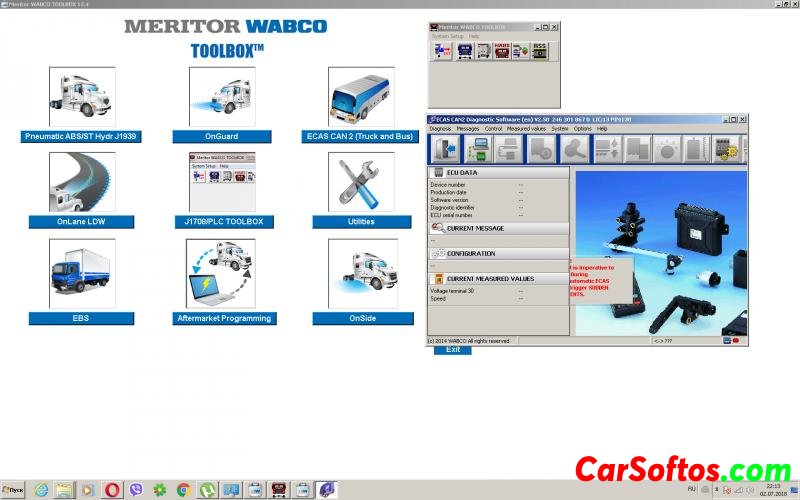Click the J1708/PLC TOOLBOX label button
Viewport: 800px width, 500px height.
point(221,222)
